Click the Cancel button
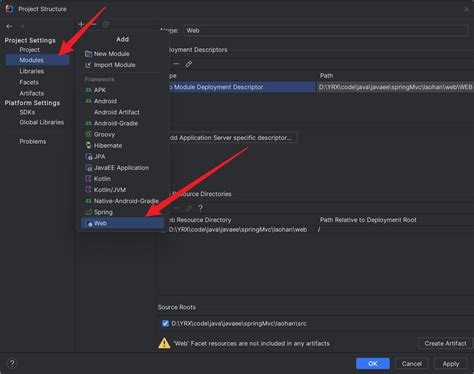The width and height of the screenshot is (474, 374). pyautogui.click(x=412, y=363)
